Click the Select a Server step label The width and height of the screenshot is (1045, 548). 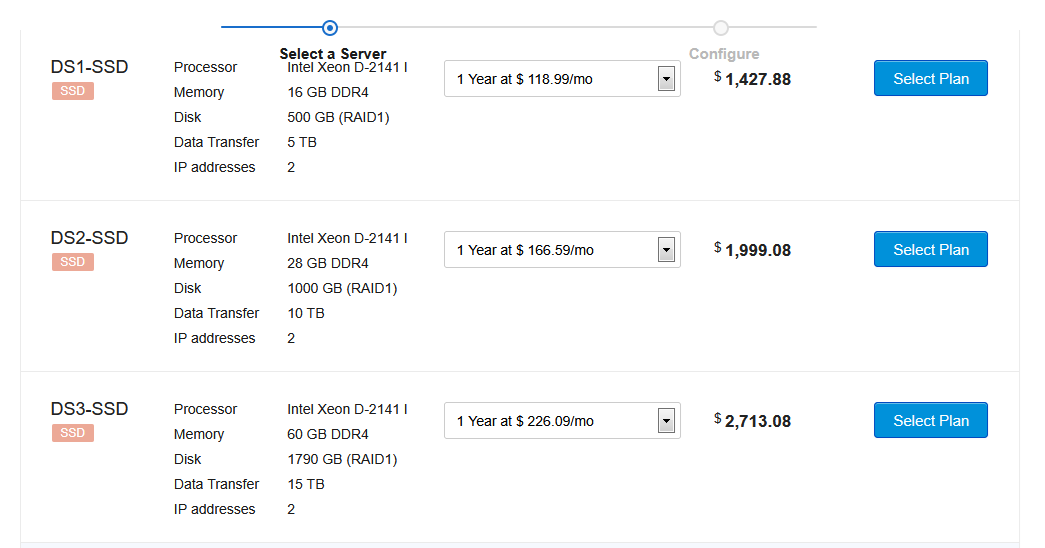[x=333, y=54]
